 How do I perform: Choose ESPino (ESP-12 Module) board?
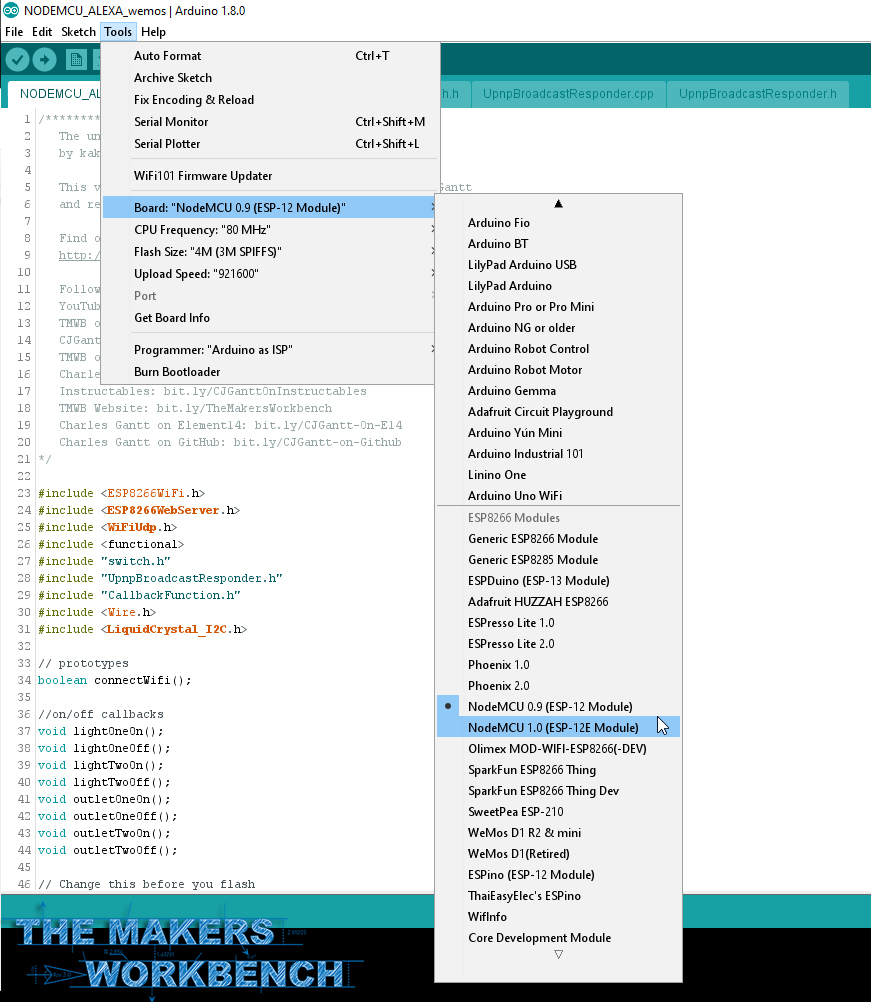559,874
